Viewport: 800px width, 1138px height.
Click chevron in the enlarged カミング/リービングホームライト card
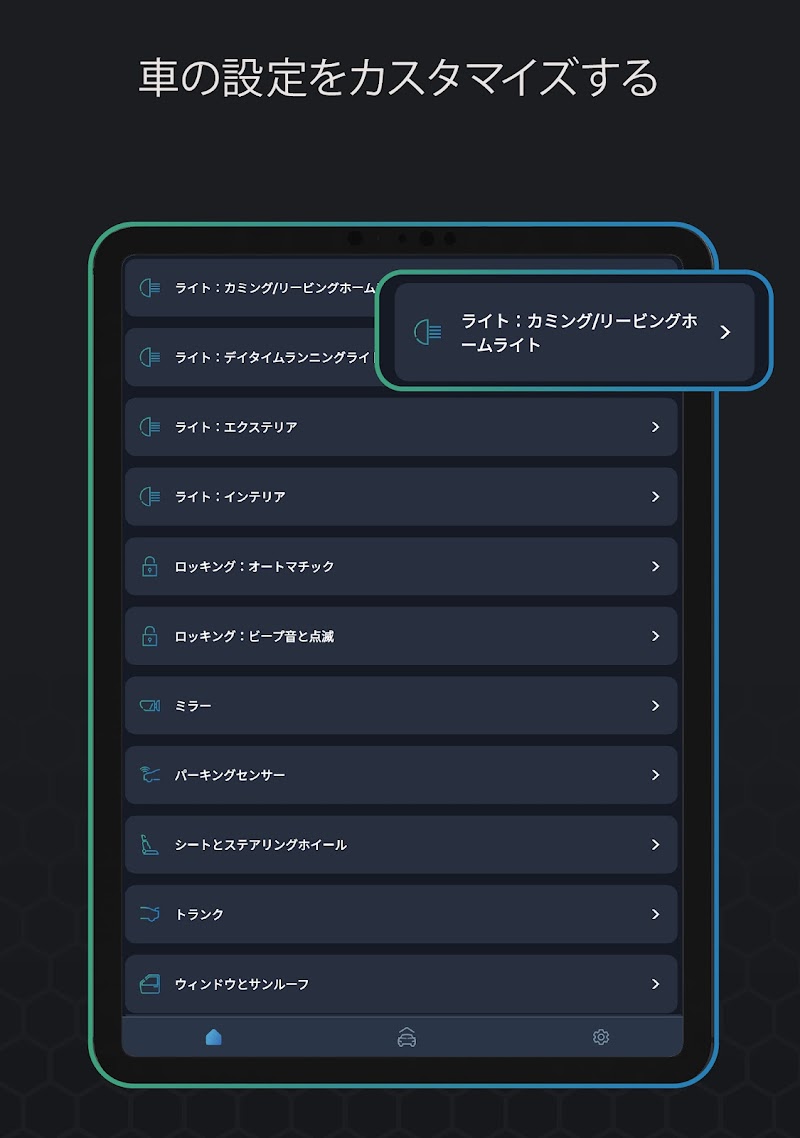(x=726, y=332)
